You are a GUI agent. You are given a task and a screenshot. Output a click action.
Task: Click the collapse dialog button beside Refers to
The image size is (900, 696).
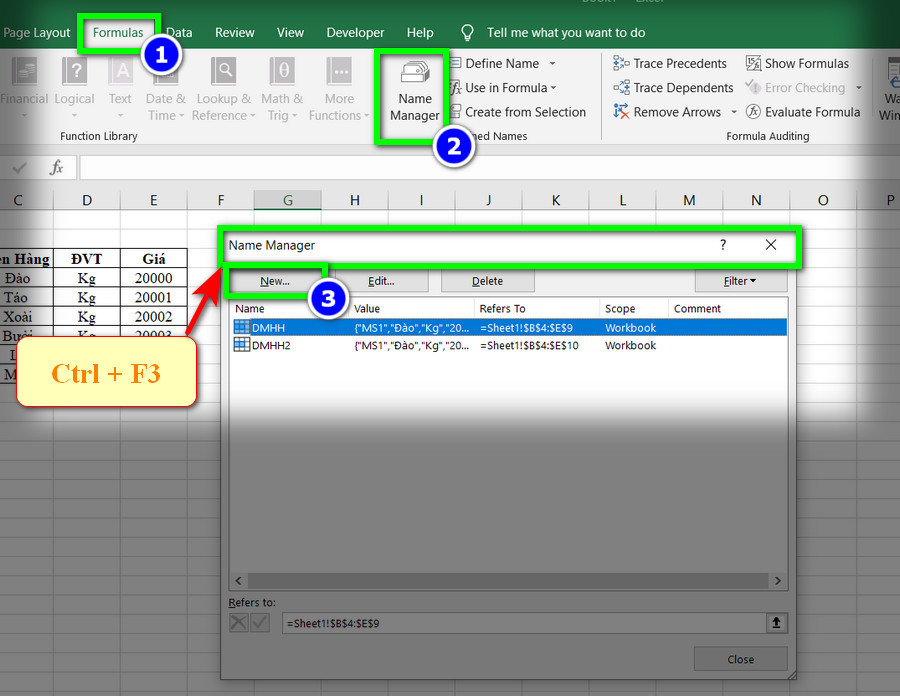point(776,623)
